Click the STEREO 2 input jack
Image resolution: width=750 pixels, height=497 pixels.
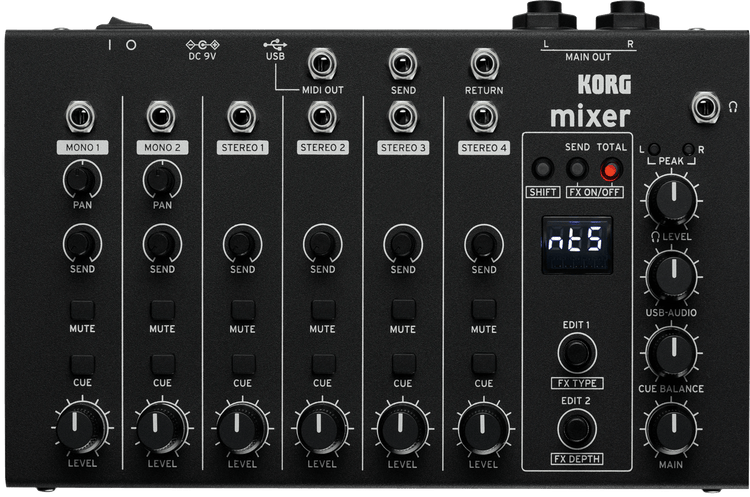click(322, 116)
